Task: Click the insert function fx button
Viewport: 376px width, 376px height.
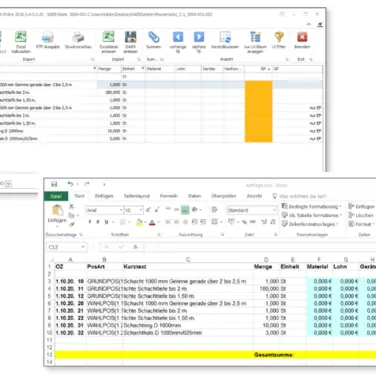Action: pos(135,247)
